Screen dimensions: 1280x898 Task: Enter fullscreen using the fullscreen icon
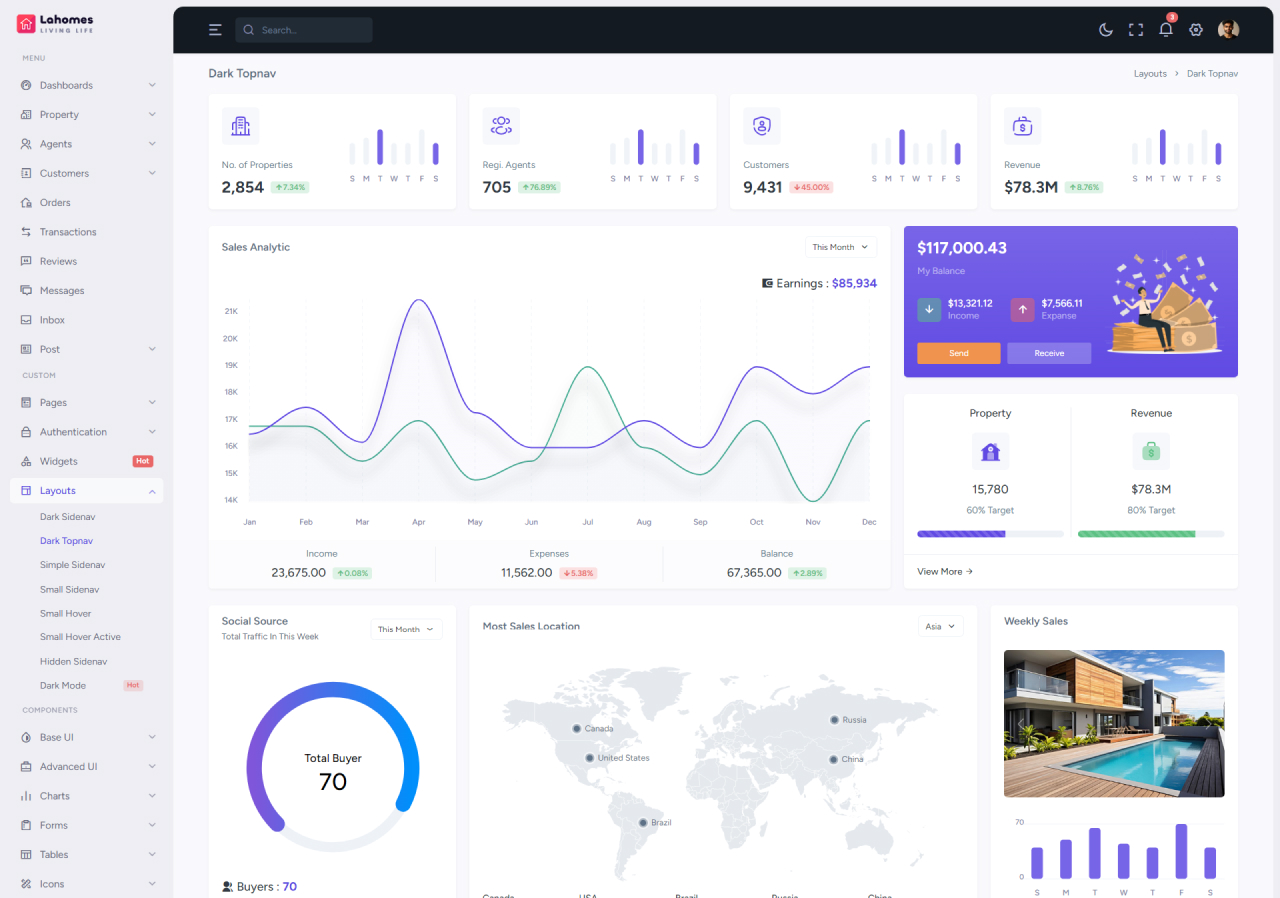[1136, 30]
